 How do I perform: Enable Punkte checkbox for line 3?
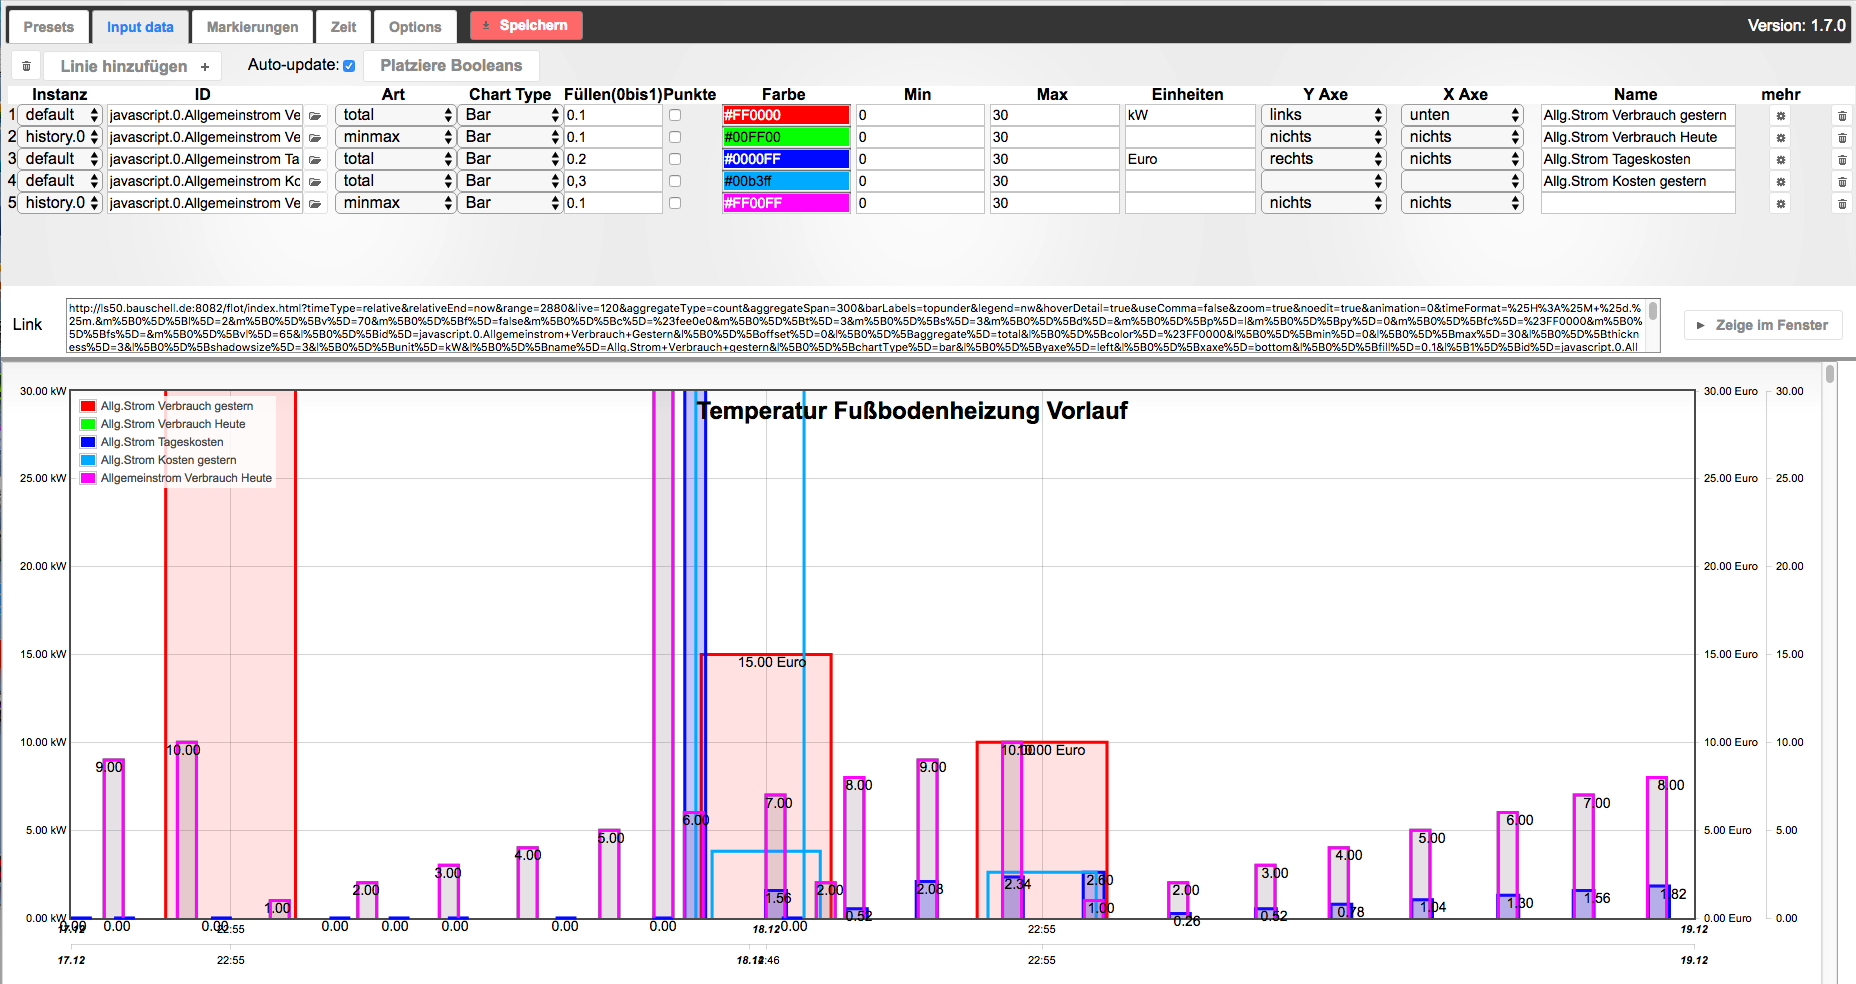pyautogui.click(x=675, y=159)
